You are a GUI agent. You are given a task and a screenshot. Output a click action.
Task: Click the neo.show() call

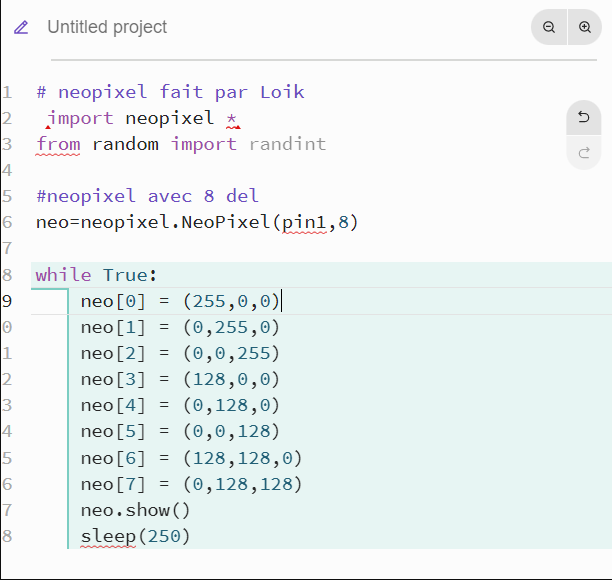[x=135, y=511]
